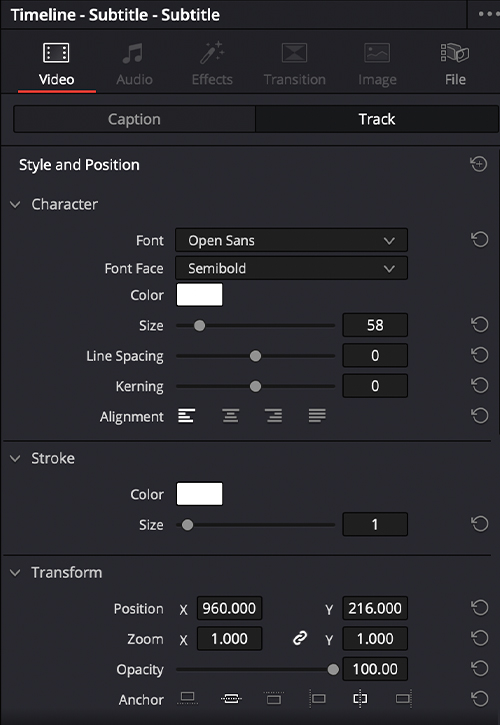The height and width of the screenshot is (725, 500).
Task: Set alignment to center
Action: click(230, 416)
